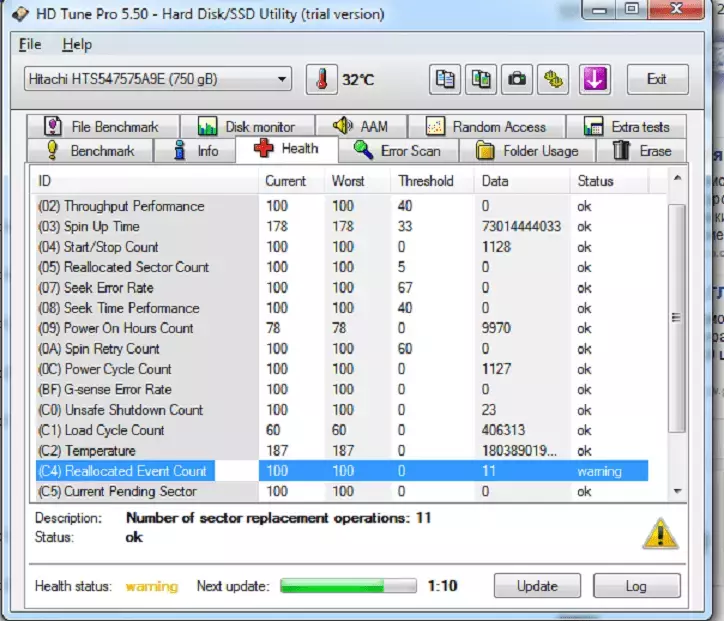The height and width of the screenshot is (621, 724).
Task: Select the (C4) Reallocated Event Count row
Action: click(342, 471)
